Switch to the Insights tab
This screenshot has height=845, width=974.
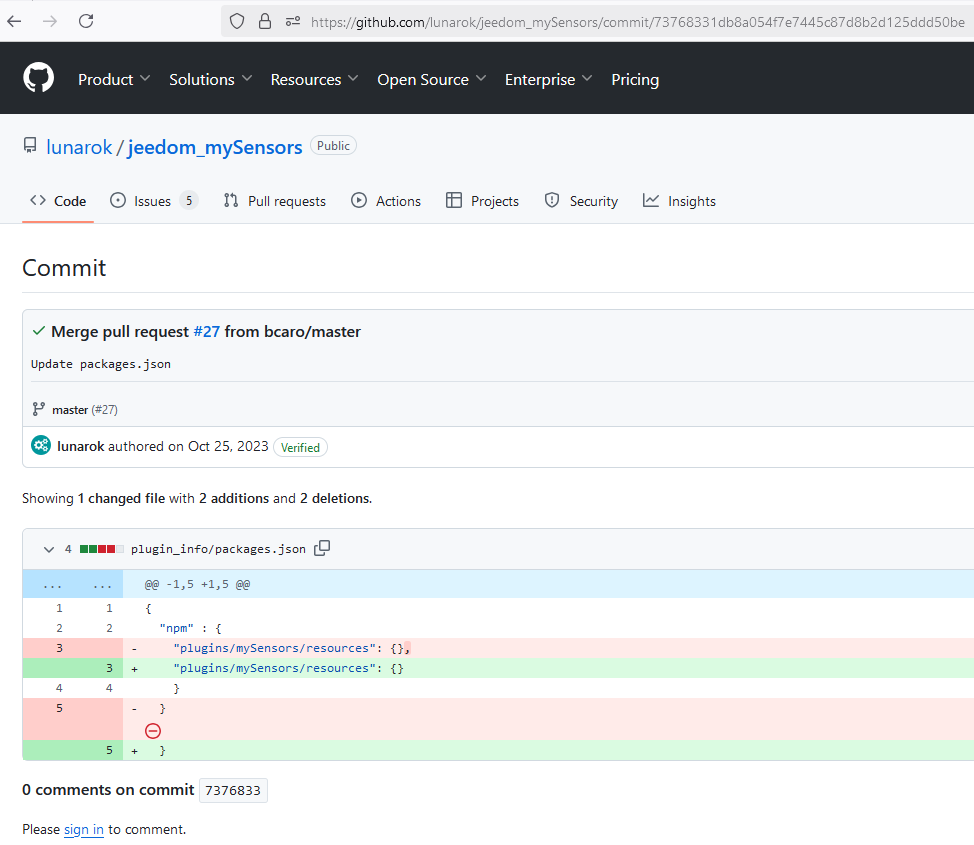click(x=679, y=201)
